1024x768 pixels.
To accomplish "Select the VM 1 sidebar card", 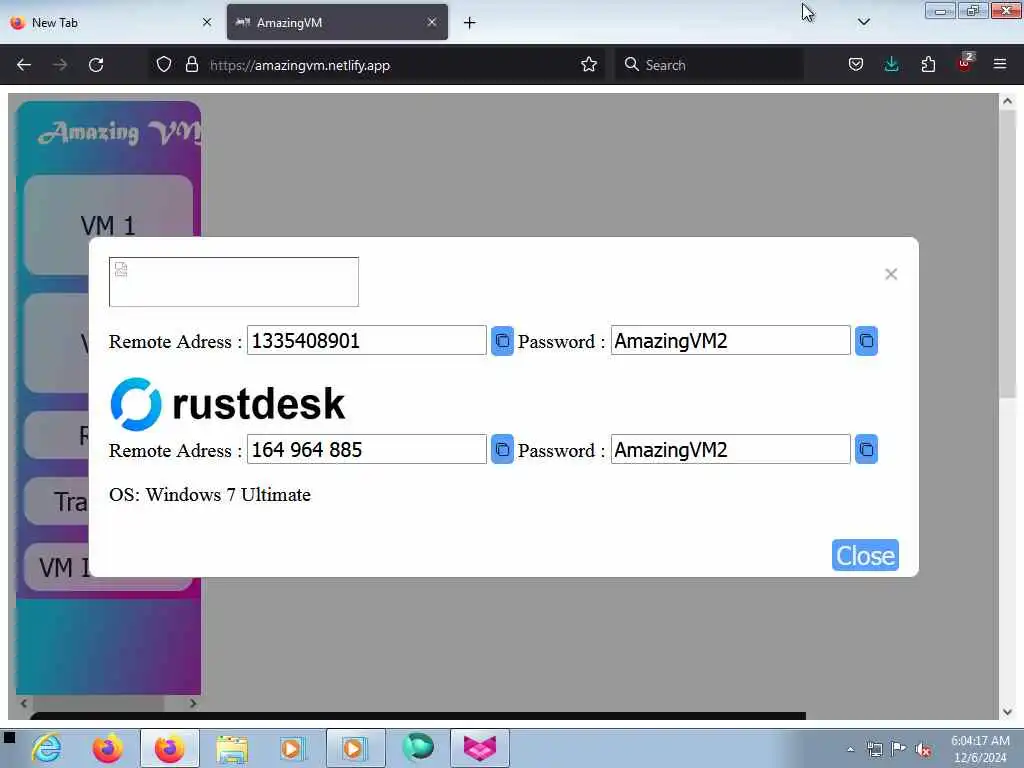I will (108, 225).
